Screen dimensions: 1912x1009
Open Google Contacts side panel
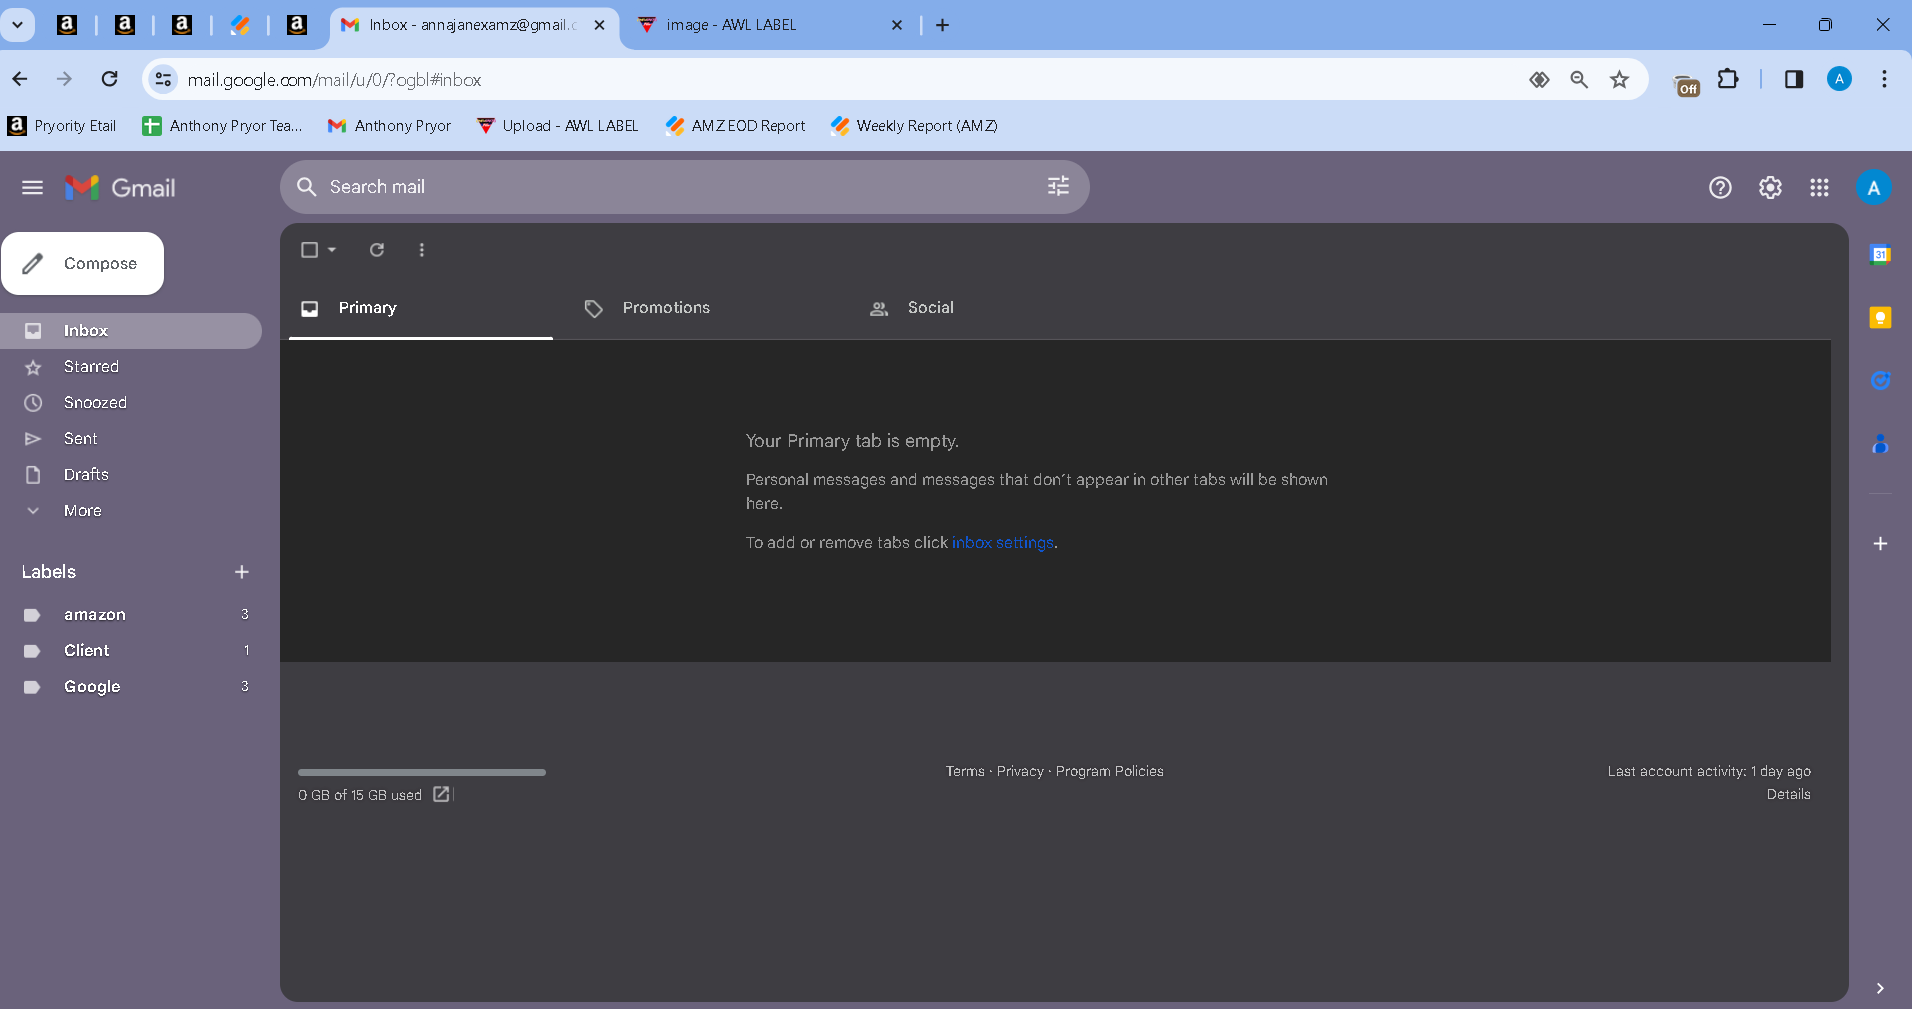coord(1880,444)
